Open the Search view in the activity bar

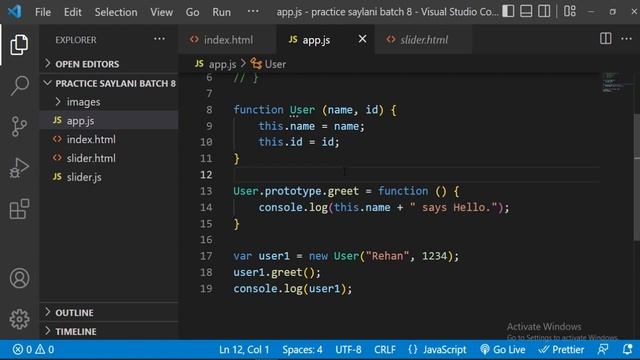[x=19, y=85]
